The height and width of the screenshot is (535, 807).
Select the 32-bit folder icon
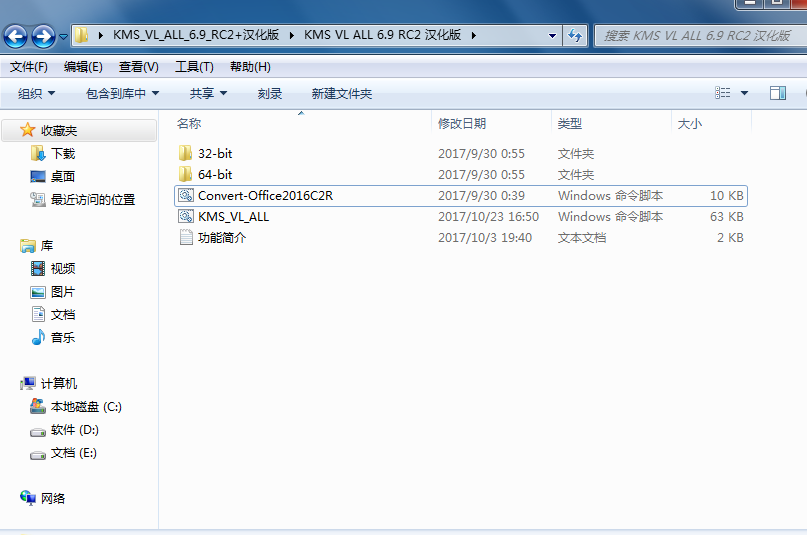pyautogui.click(x=185, y=153)
